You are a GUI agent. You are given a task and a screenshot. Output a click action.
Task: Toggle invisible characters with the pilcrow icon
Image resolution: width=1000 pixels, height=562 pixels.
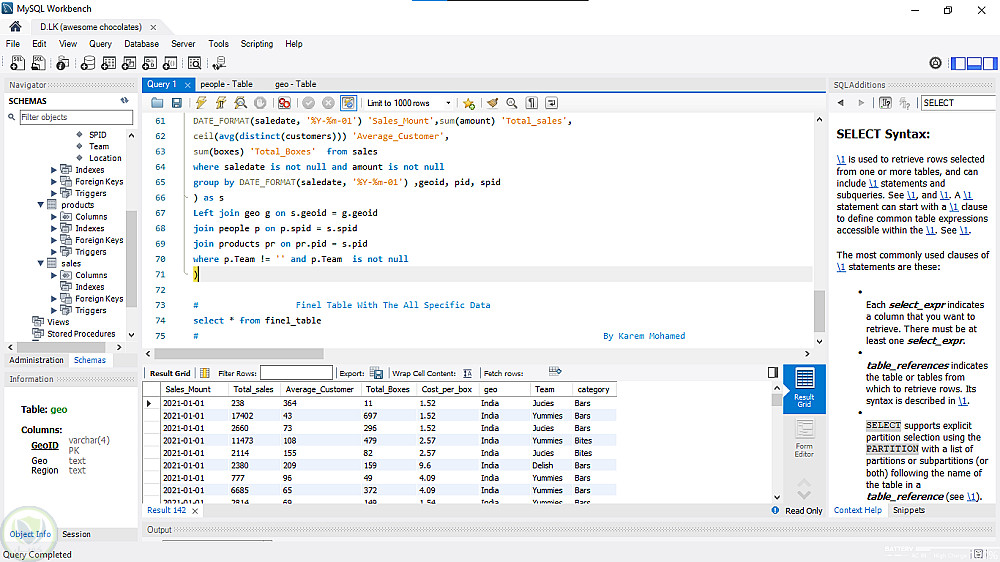532,103
